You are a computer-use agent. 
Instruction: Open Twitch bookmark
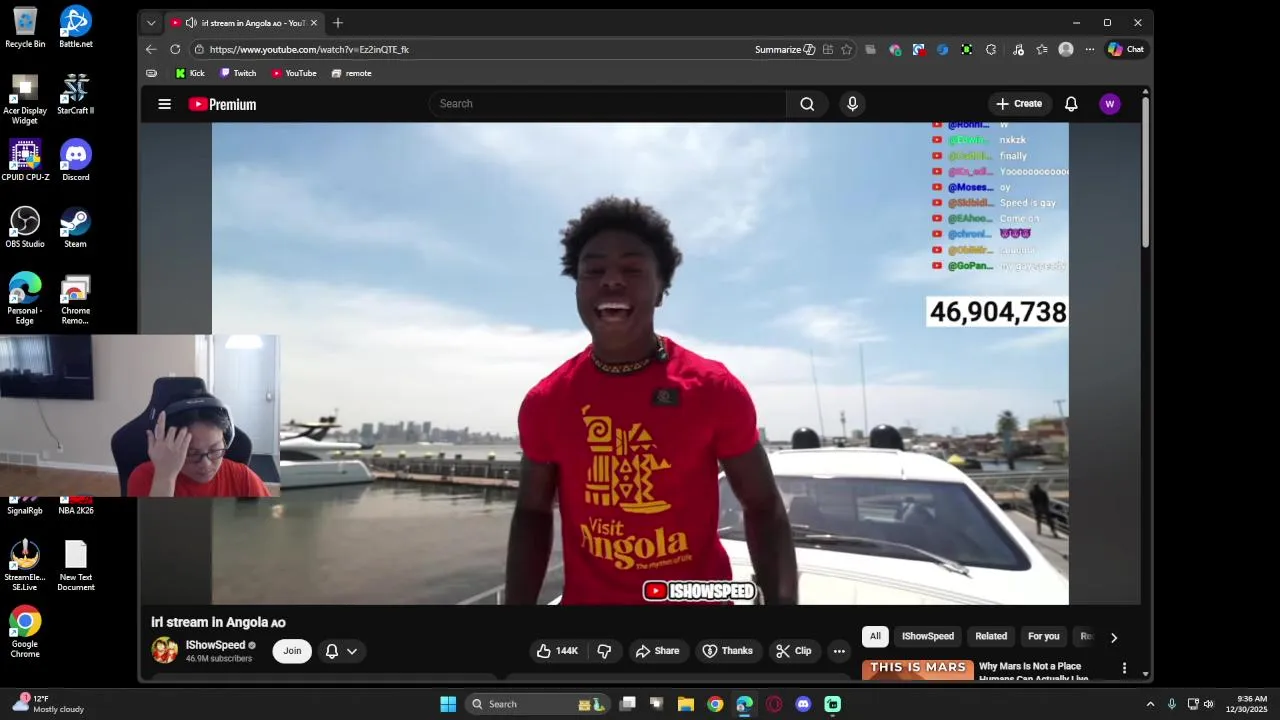tap(238, 73)
